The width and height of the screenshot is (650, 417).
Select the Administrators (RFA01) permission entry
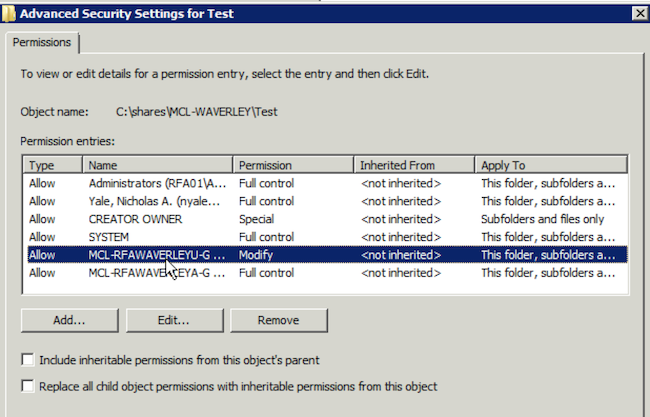click(327, 183)
